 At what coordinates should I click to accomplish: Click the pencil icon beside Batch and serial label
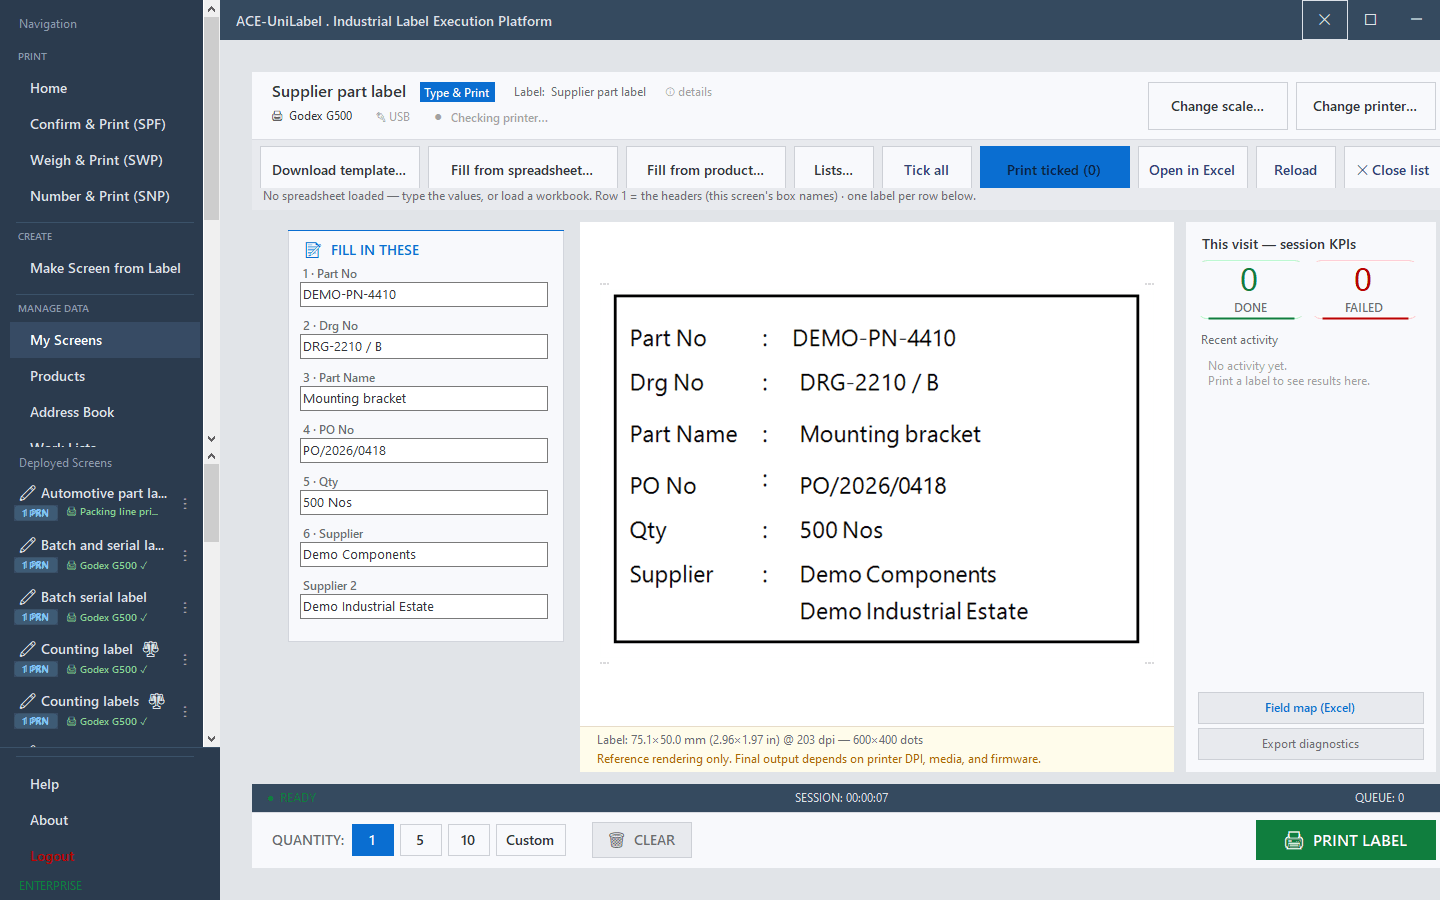point(28,545)
